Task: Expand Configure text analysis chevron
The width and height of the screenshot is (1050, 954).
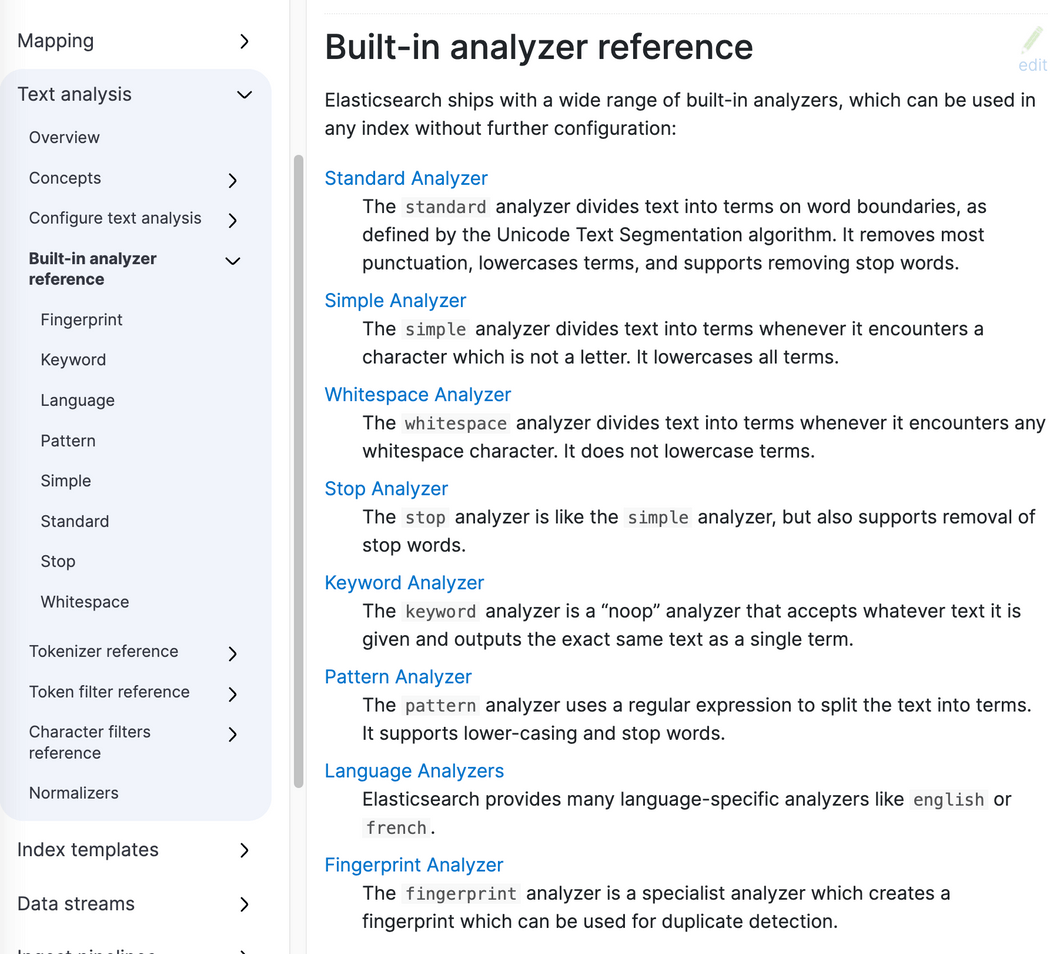Action: [233, 220]
